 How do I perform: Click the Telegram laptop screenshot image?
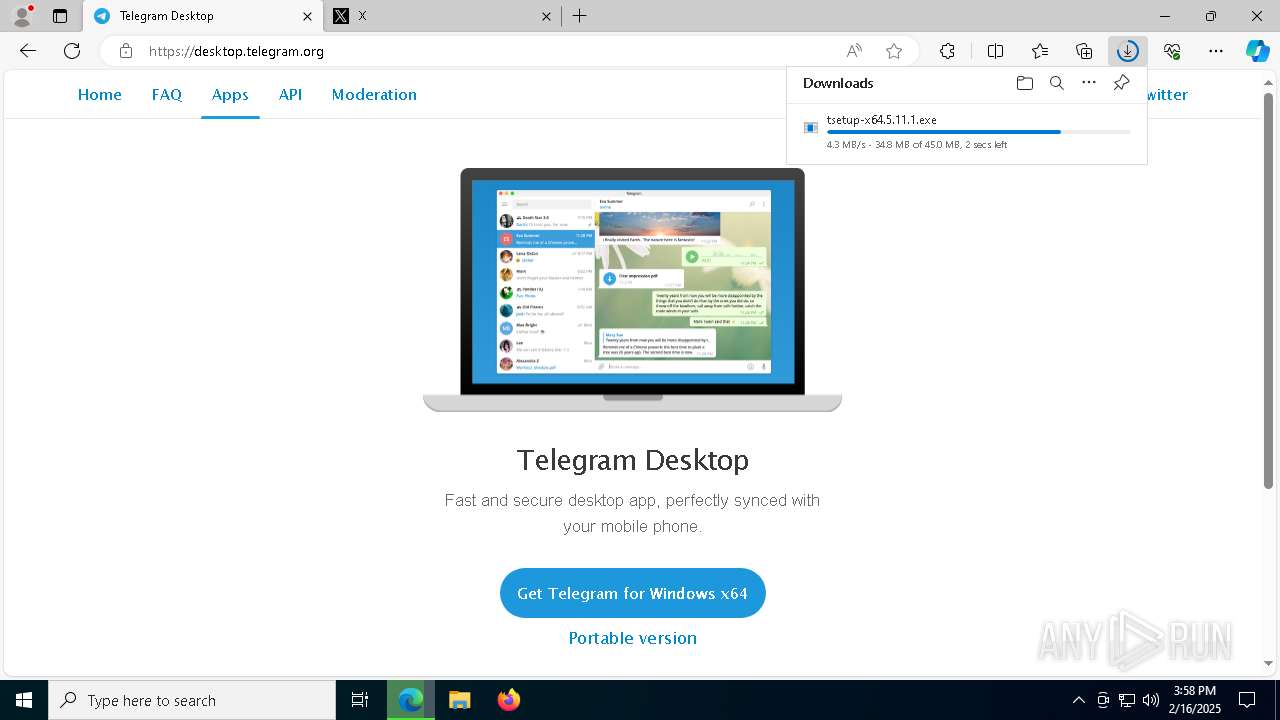[632, 290]
